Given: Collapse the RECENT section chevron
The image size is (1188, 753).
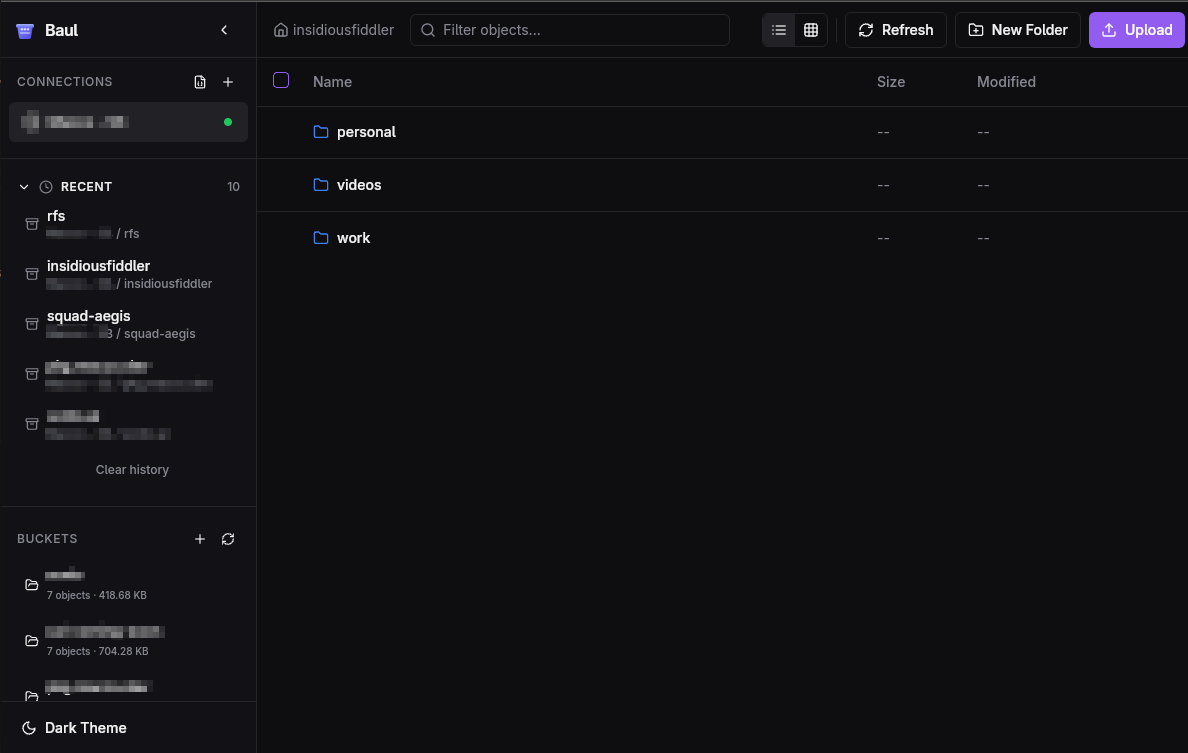Looking at the screenshot, I should point(23,186).
